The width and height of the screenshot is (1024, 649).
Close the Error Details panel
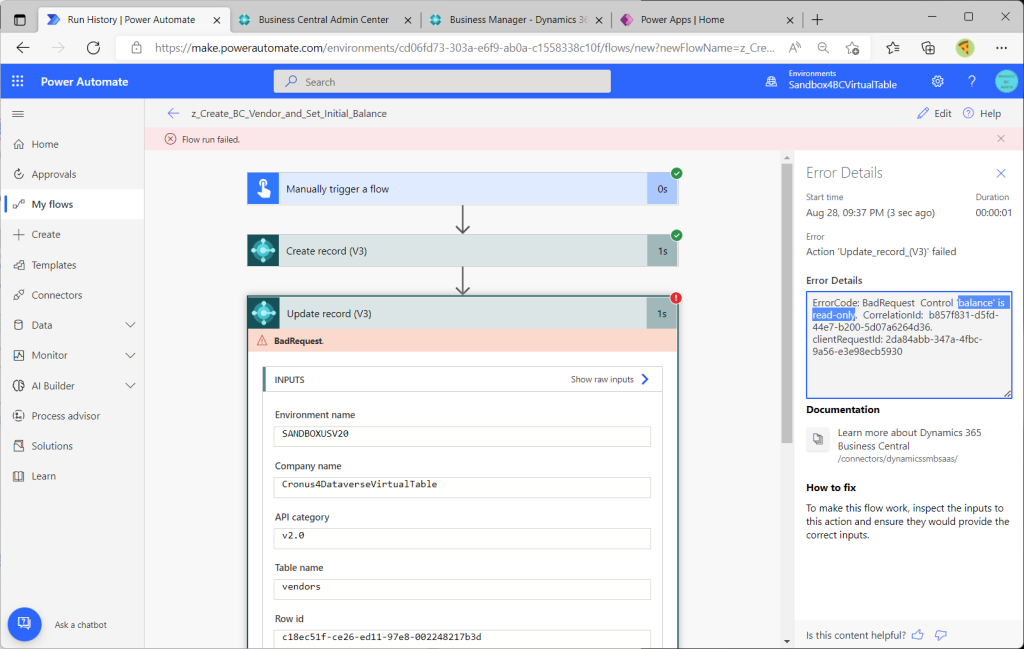tap(1001, 173)
